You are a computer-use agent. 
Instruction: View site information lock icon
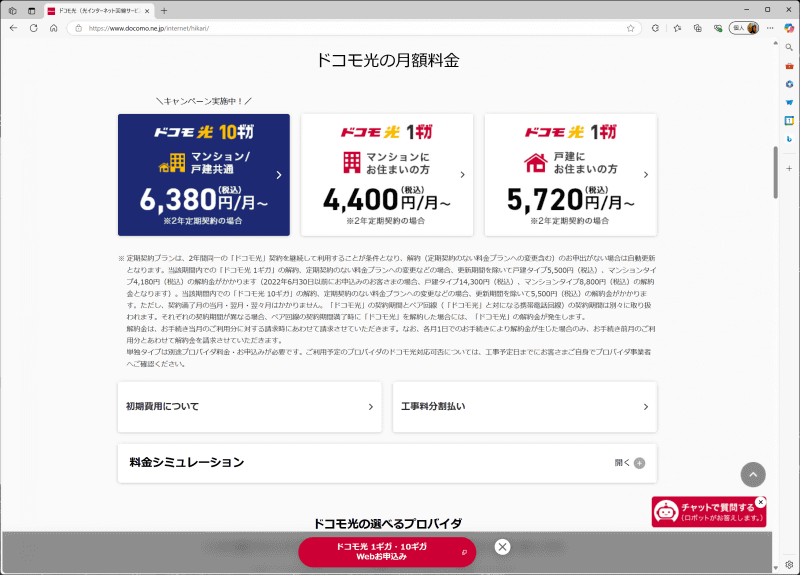tap(79, 28)
